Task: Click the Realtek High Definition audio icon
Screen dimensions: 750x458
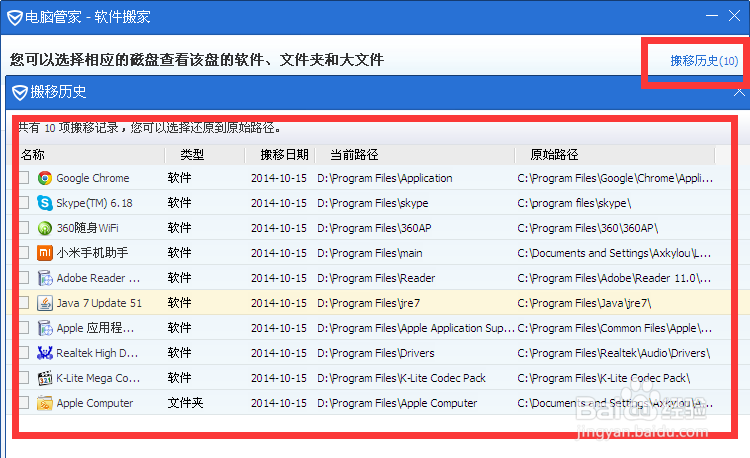Action: click(x=45, y=353)
